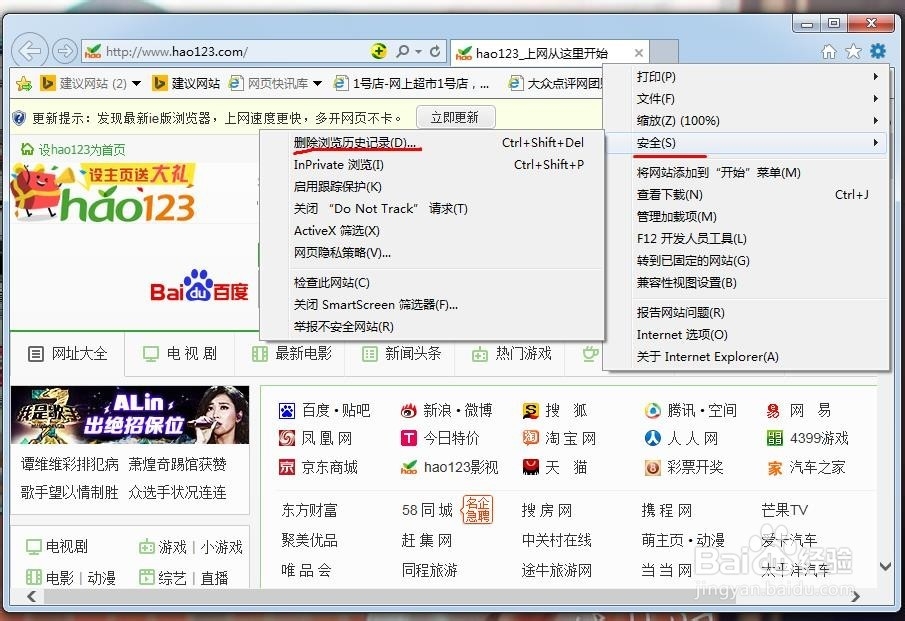The image size is (905, 621).
Task: Expand 缩放(Z) (100%) submenu
Action: 746,121
